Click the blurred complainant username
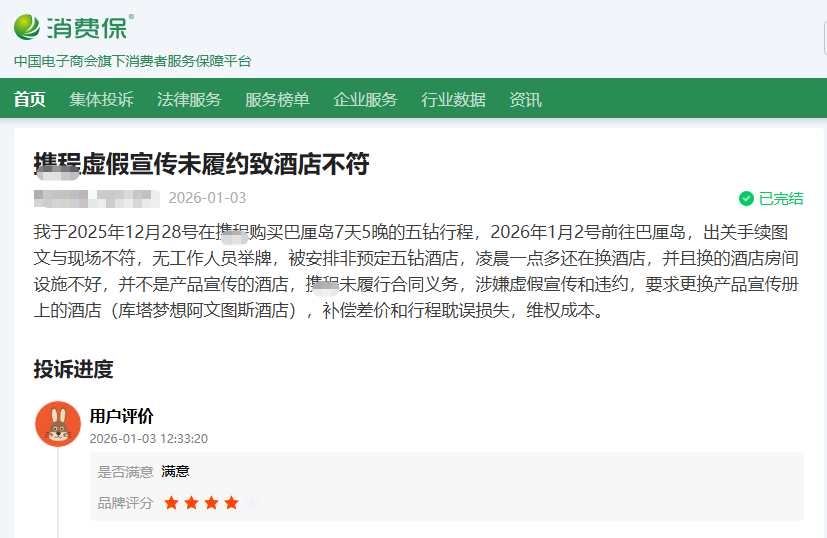The height and width of the screenshot is (538, 827). pyautogui.click(x=96, y=198)
